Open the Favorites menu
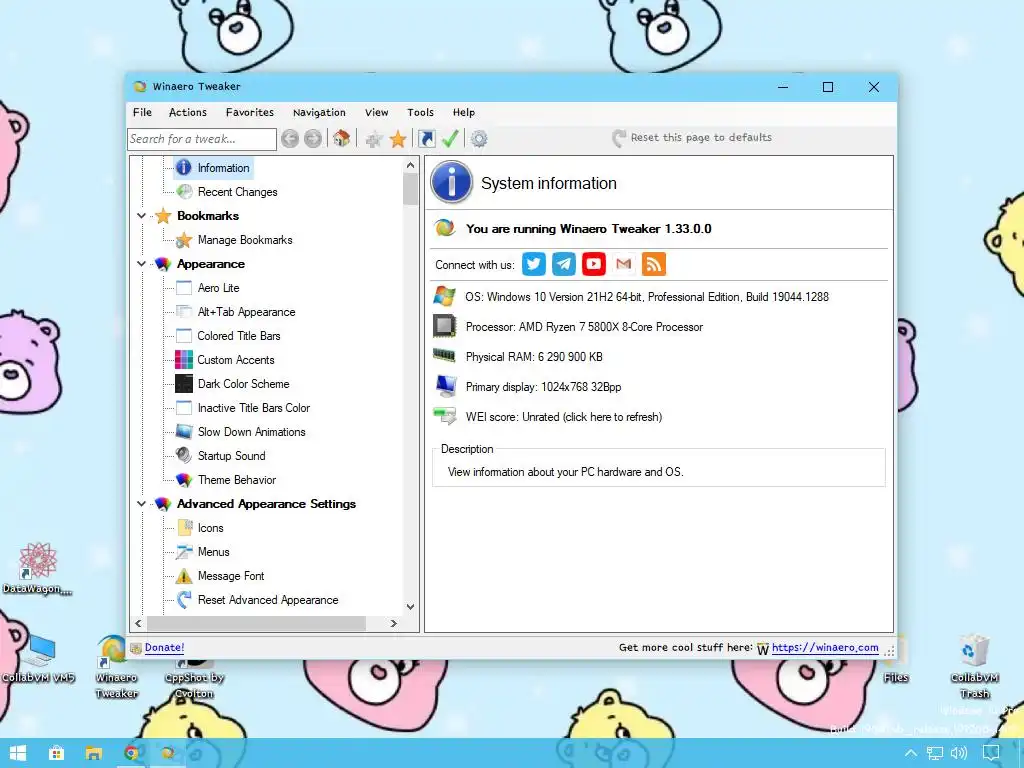1024x768 pixels. pos(249,112)
